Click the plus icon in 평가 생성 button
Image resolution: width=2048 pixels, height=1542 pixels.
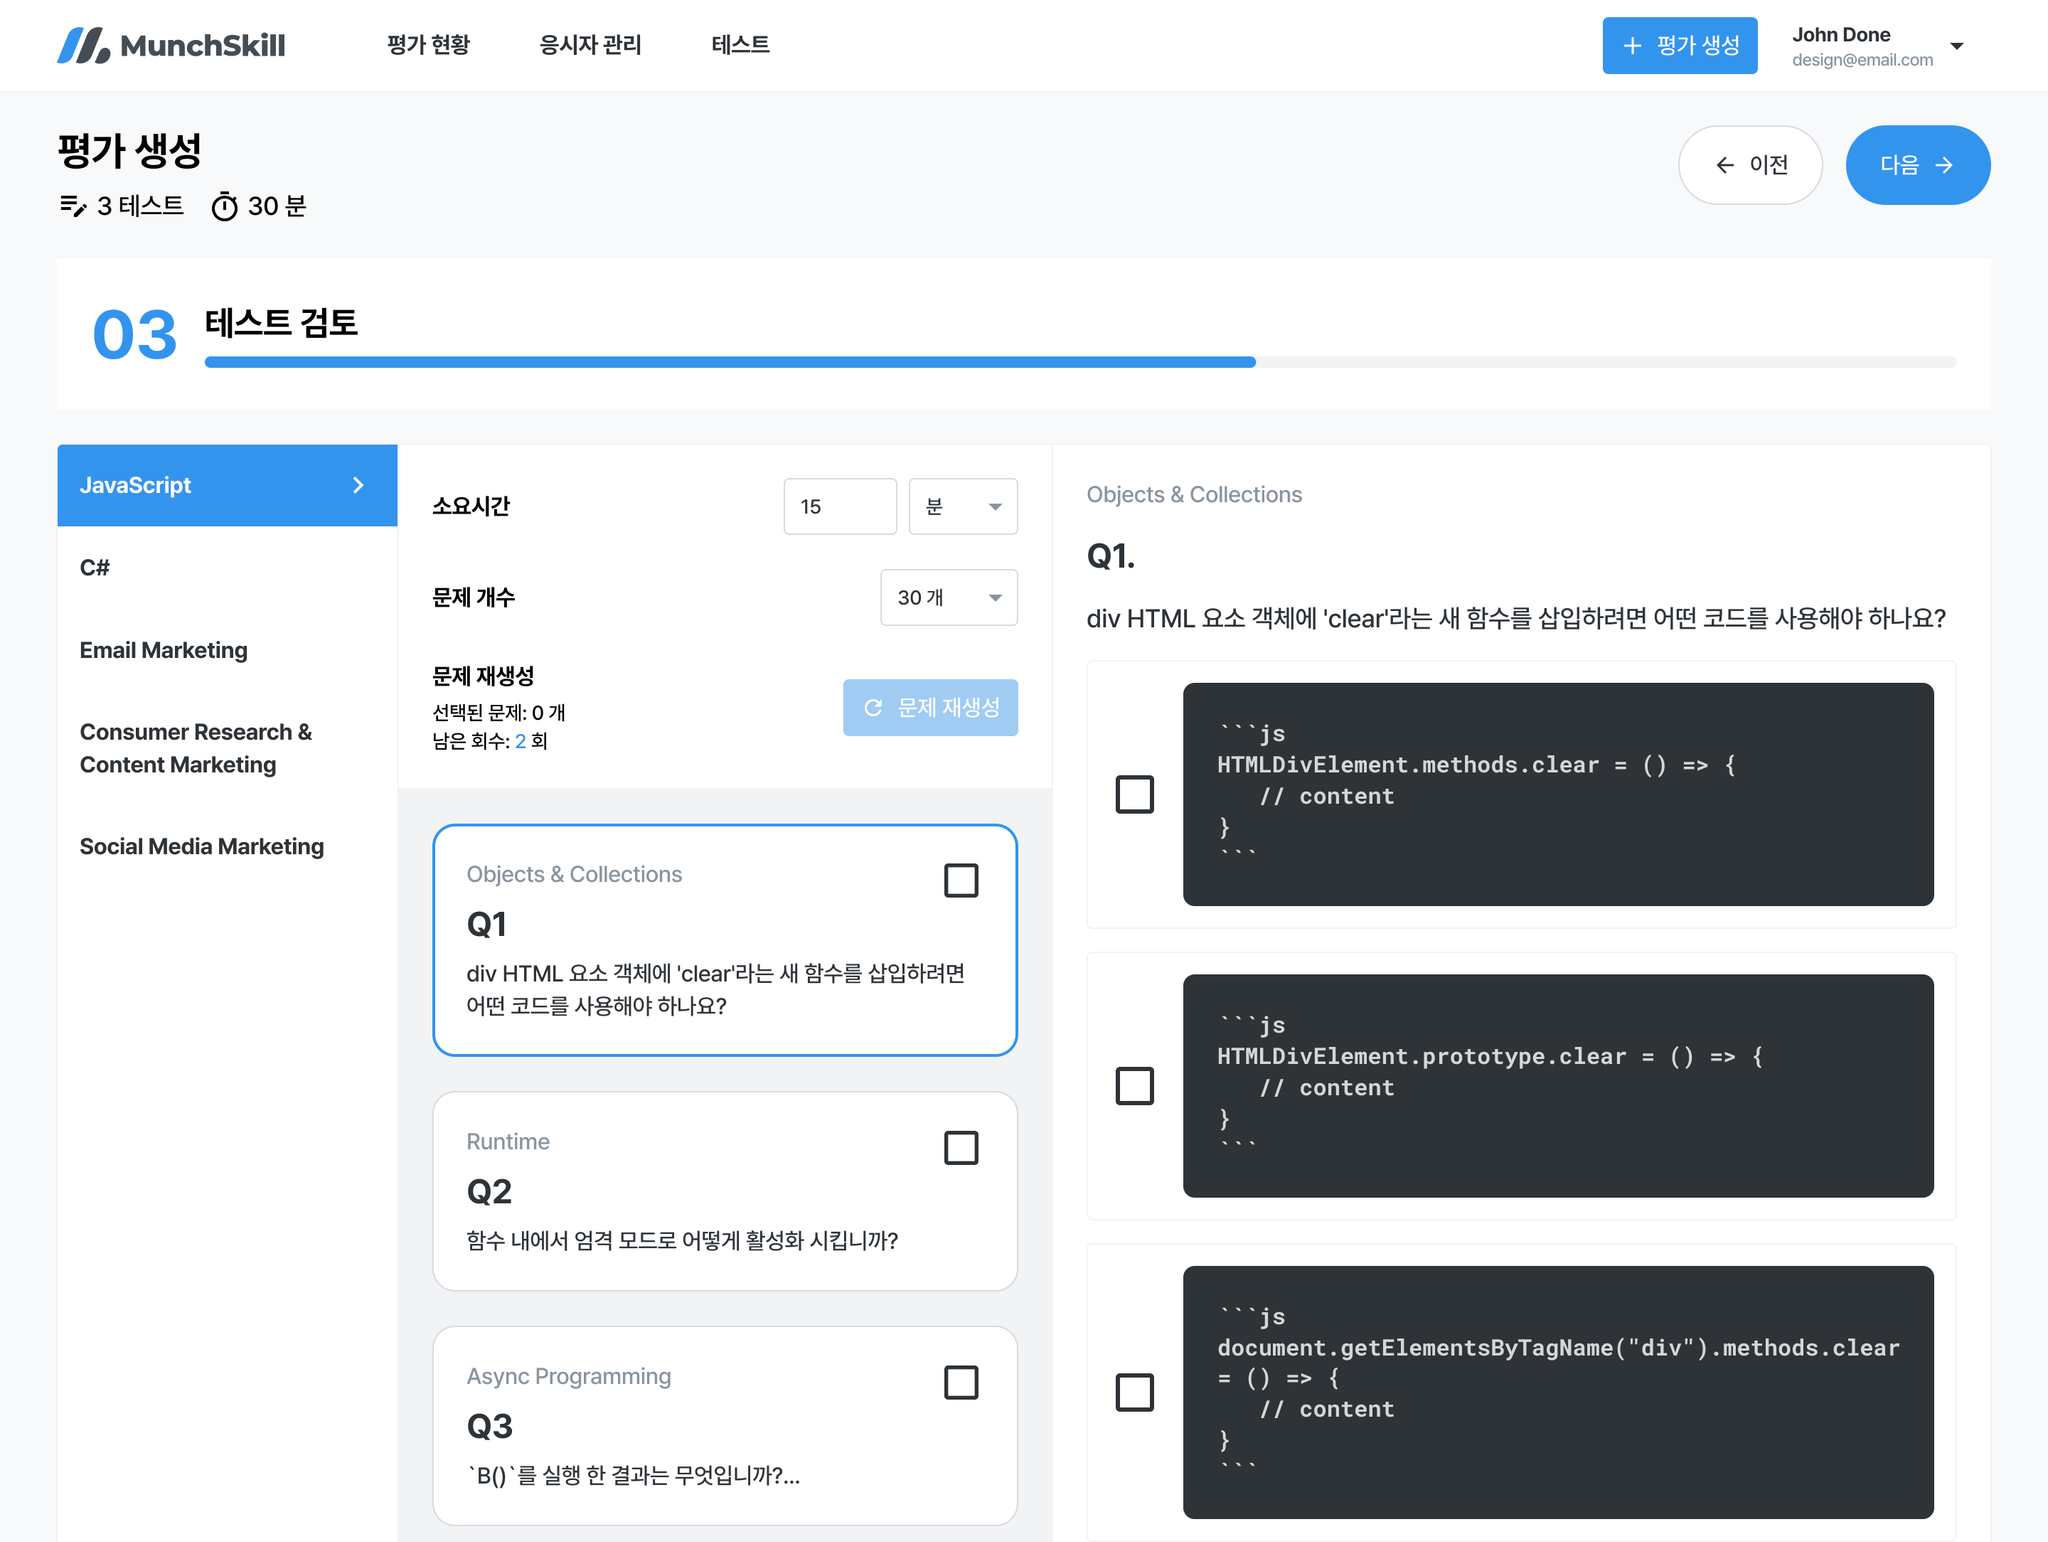pos(1632,46)
